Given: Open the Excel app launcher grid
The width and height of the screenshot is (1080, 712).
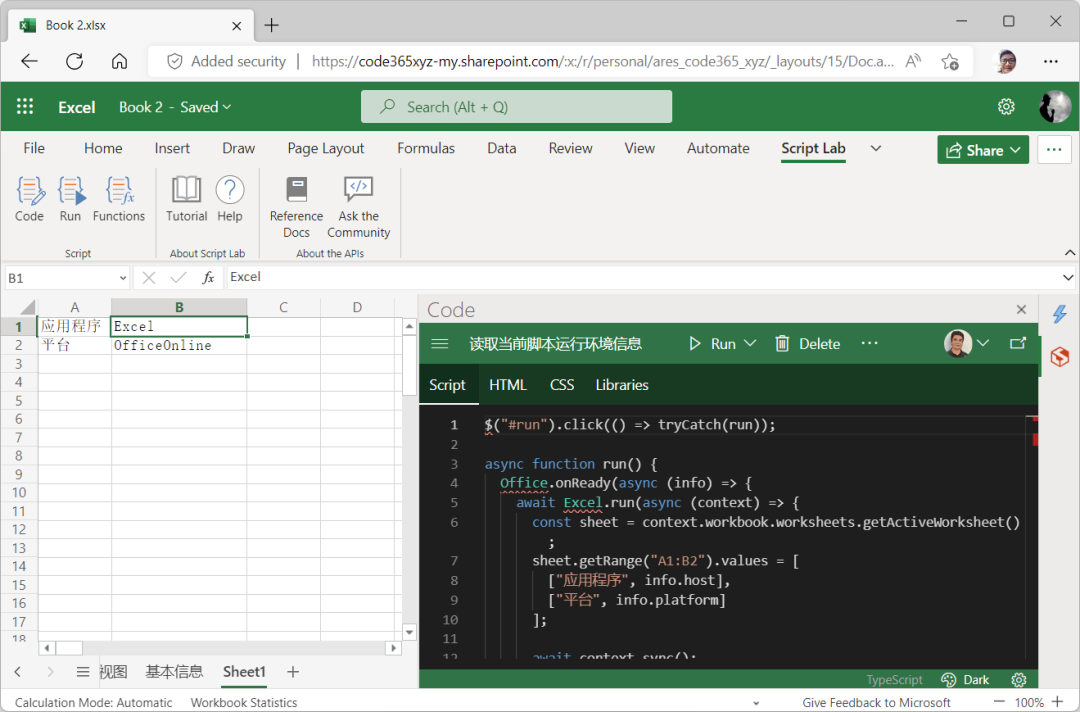Looking at the screenshot, I should click(25, 107).
